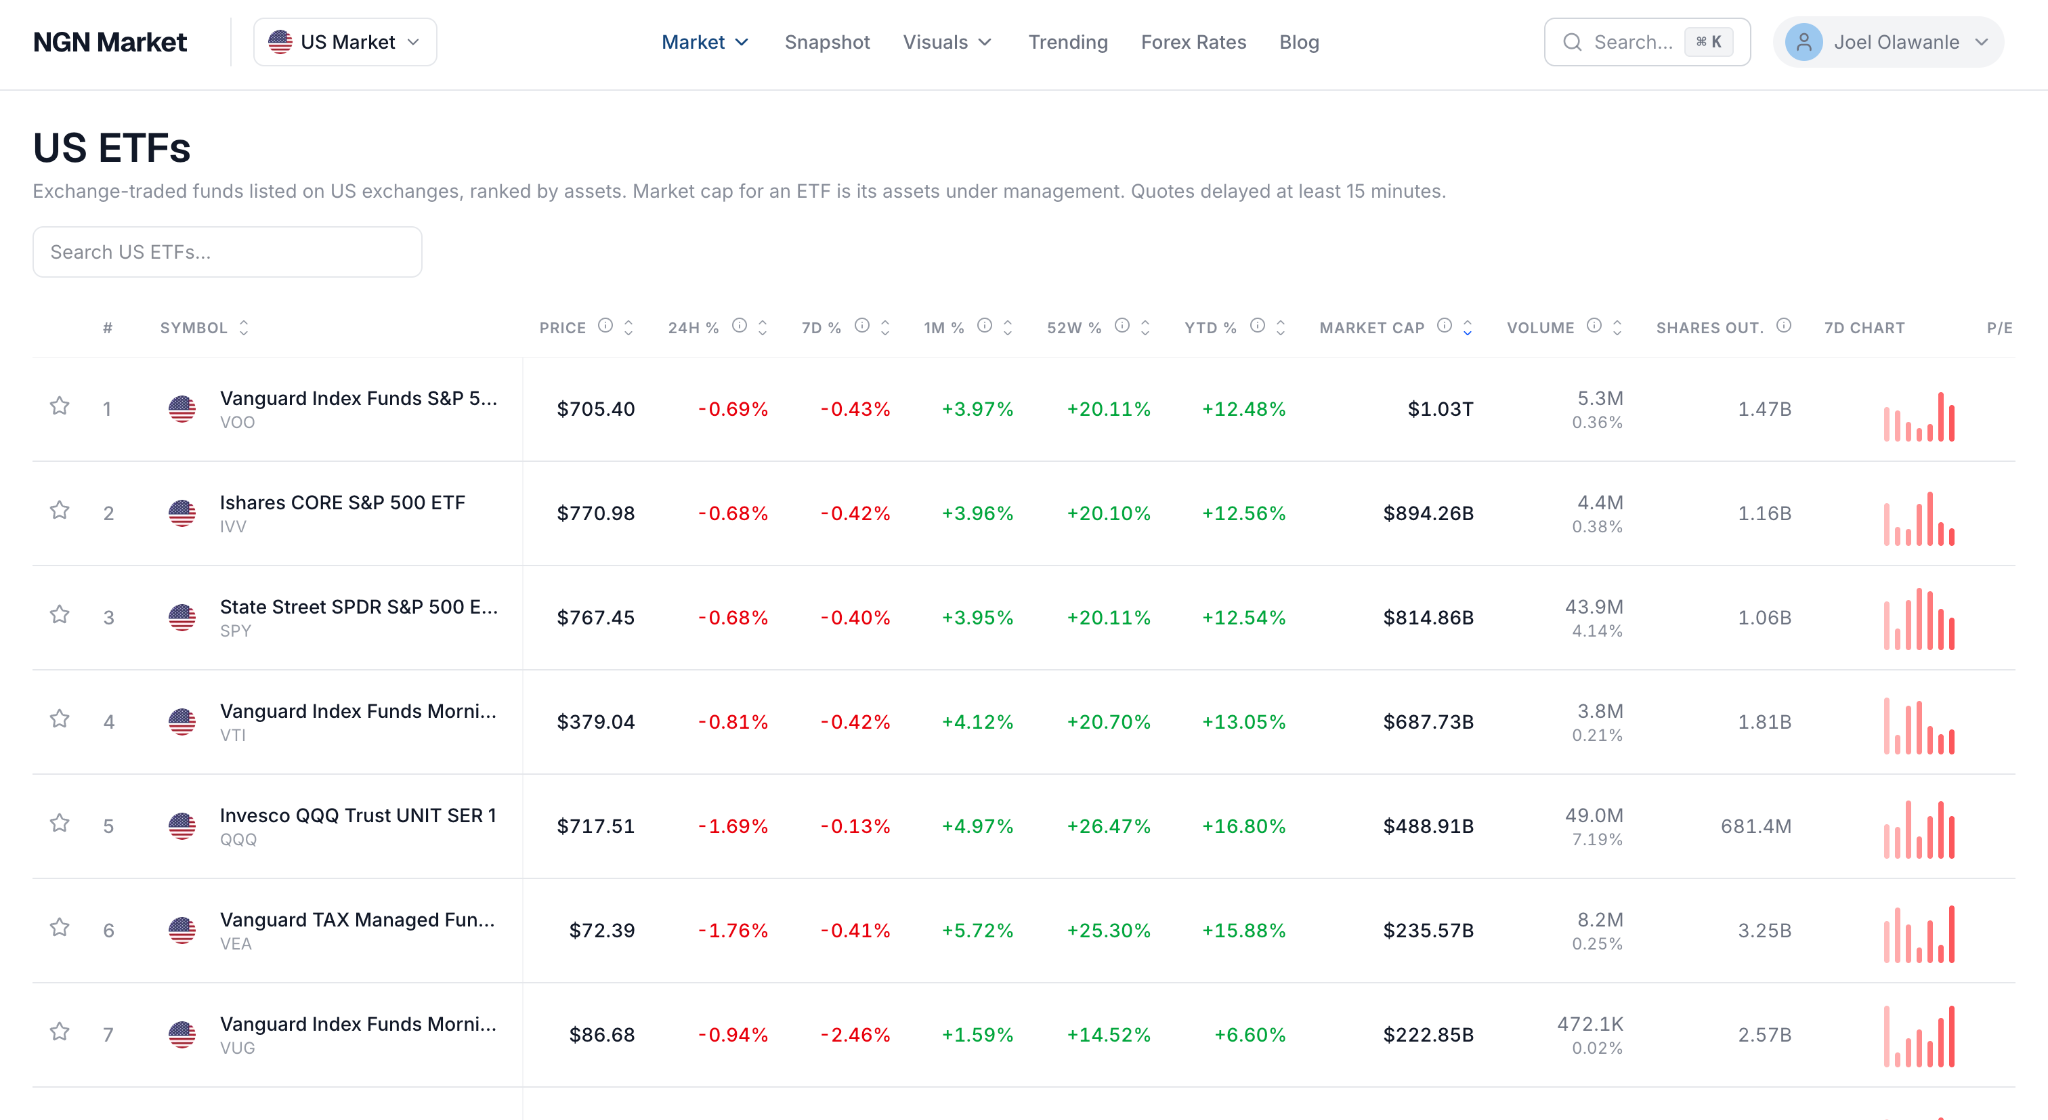2048x1120 pixels.
Task: Click the NGN Market logo
Action: coord(110,42)
